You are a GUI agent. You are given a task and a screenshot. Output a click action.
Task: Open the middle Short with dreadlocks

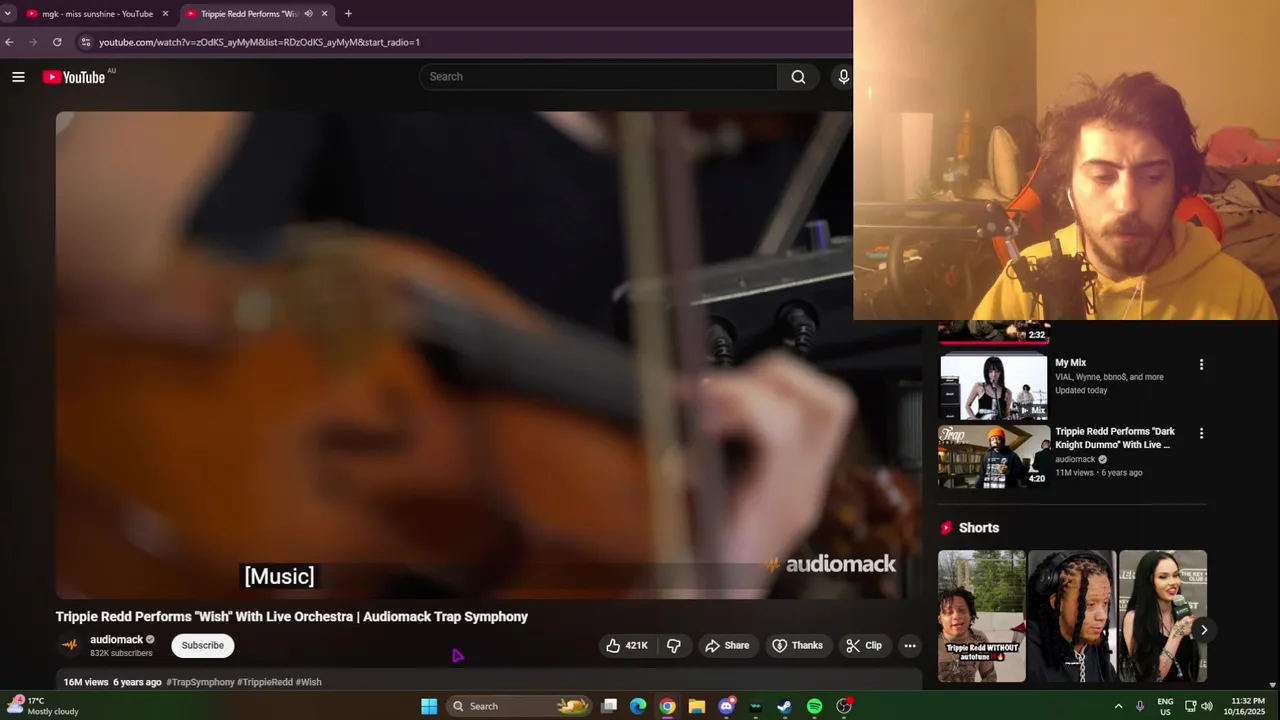click(x=1072, y=616)
